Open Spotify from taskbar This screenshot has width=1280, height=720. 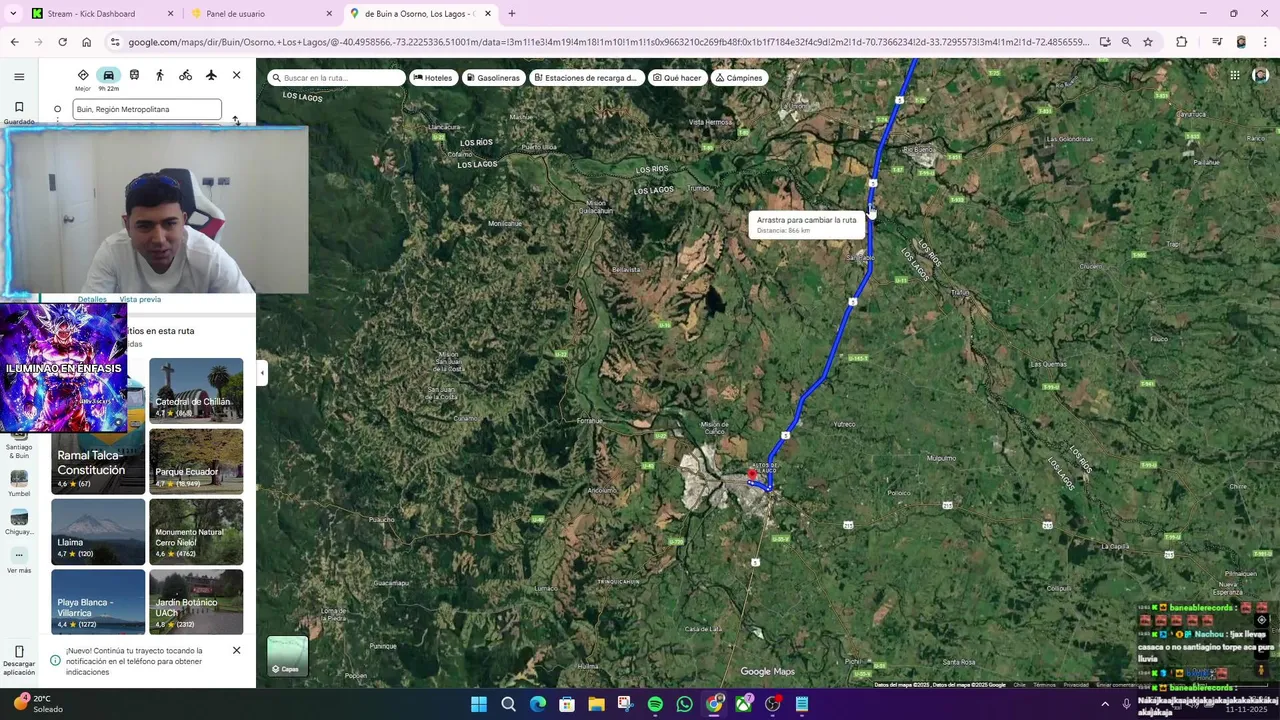655,704
